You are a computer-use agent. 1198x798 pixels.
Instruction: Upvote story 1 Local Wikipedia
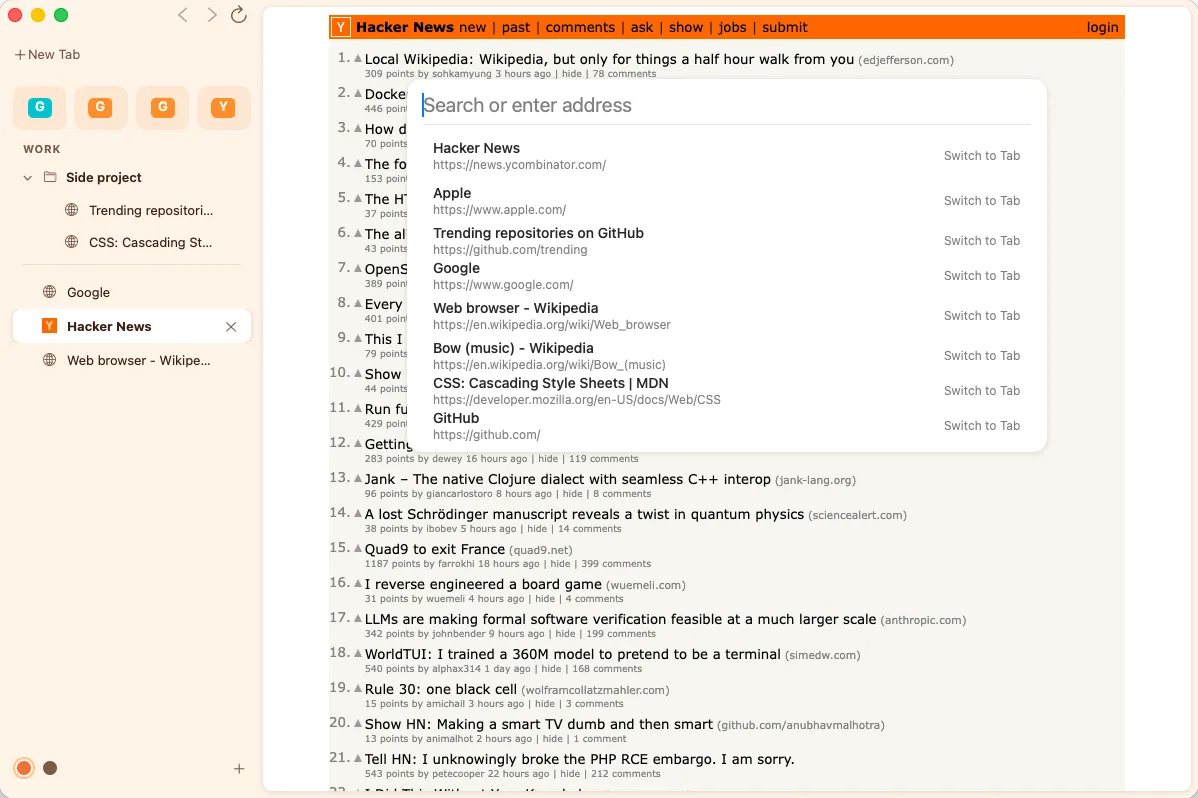click(358, 58)
